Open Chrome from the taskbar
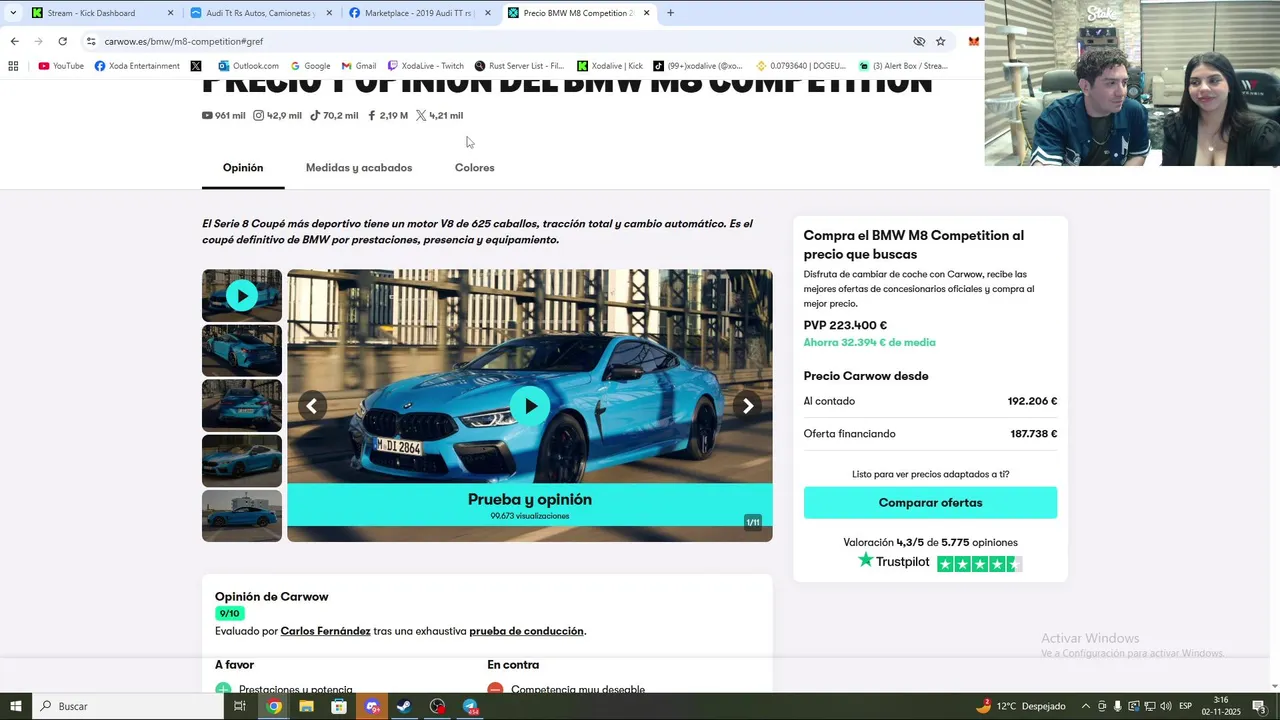The height and width of the screenshot is (720, 1280). (x=274, y=706)
